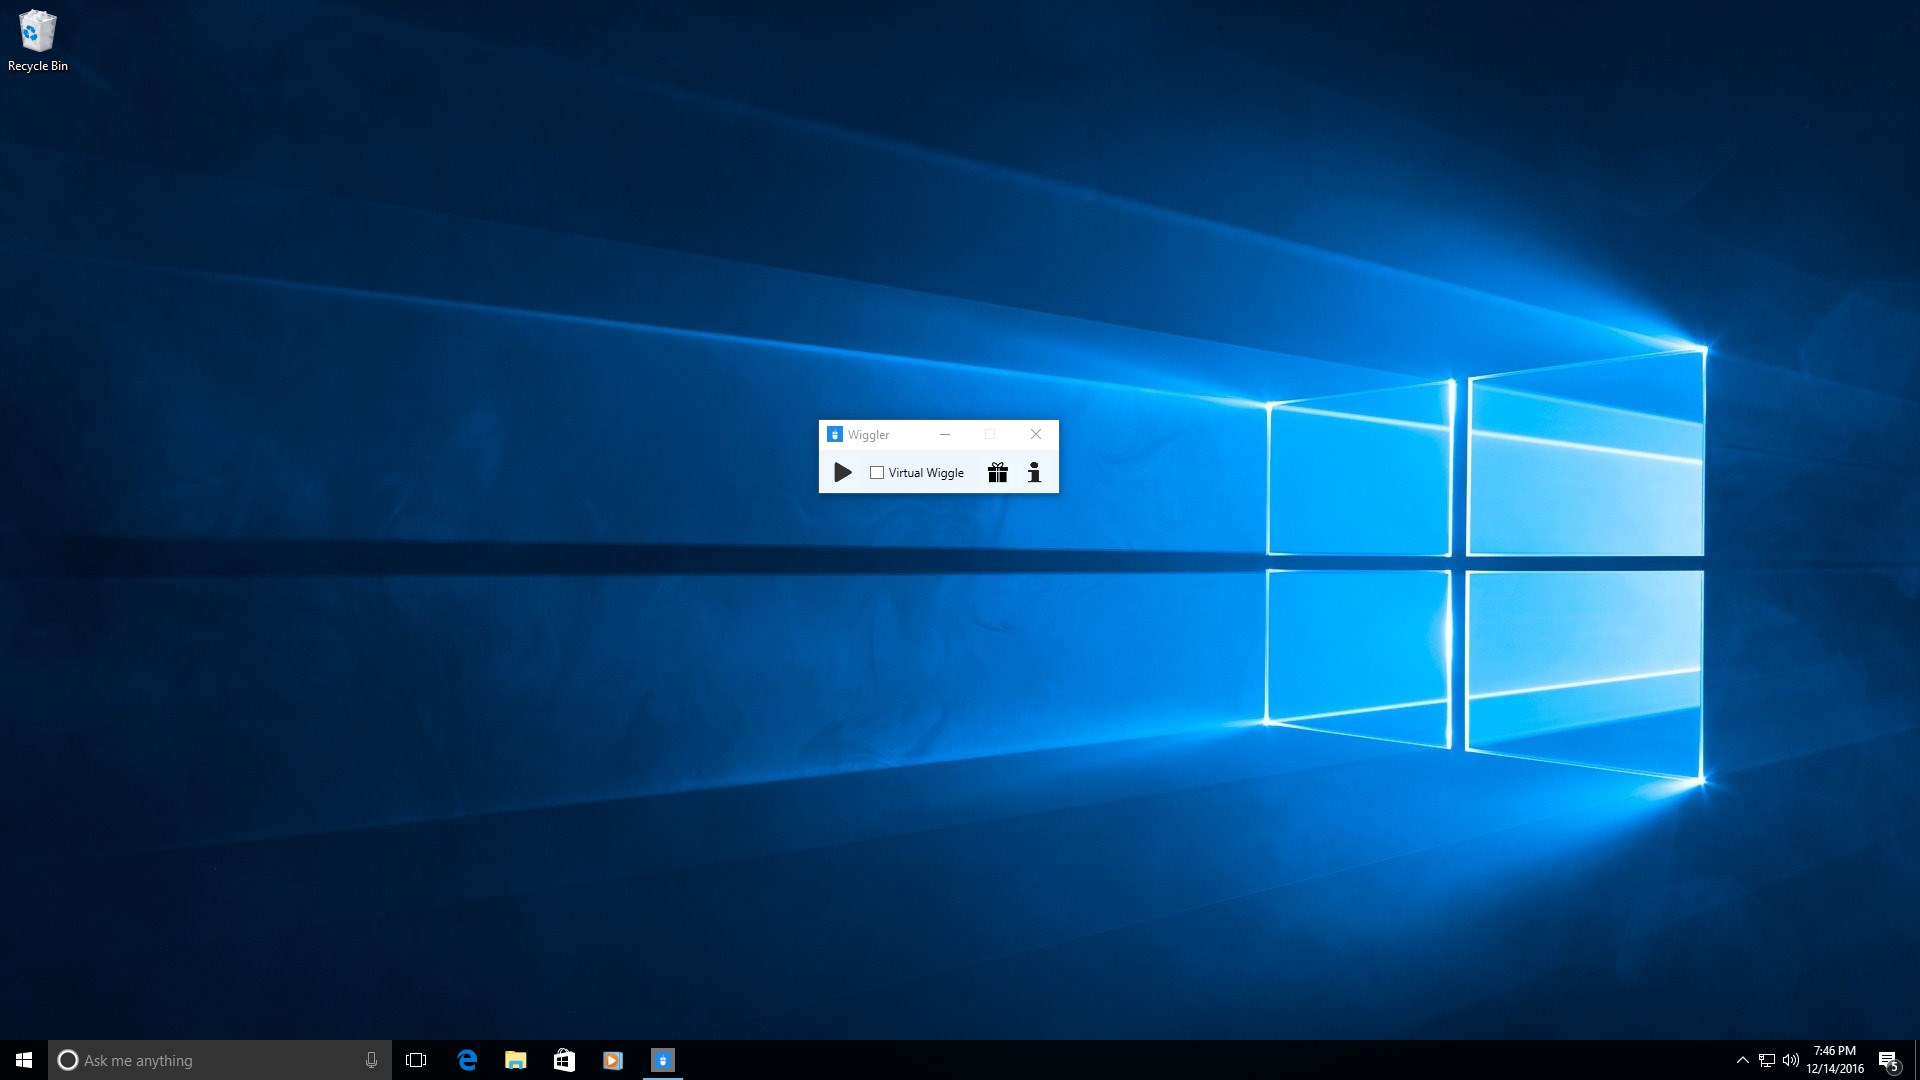Close the Wiggler window
This screenshot has height=1080, width=1920.
click(x=1036, y=434)
